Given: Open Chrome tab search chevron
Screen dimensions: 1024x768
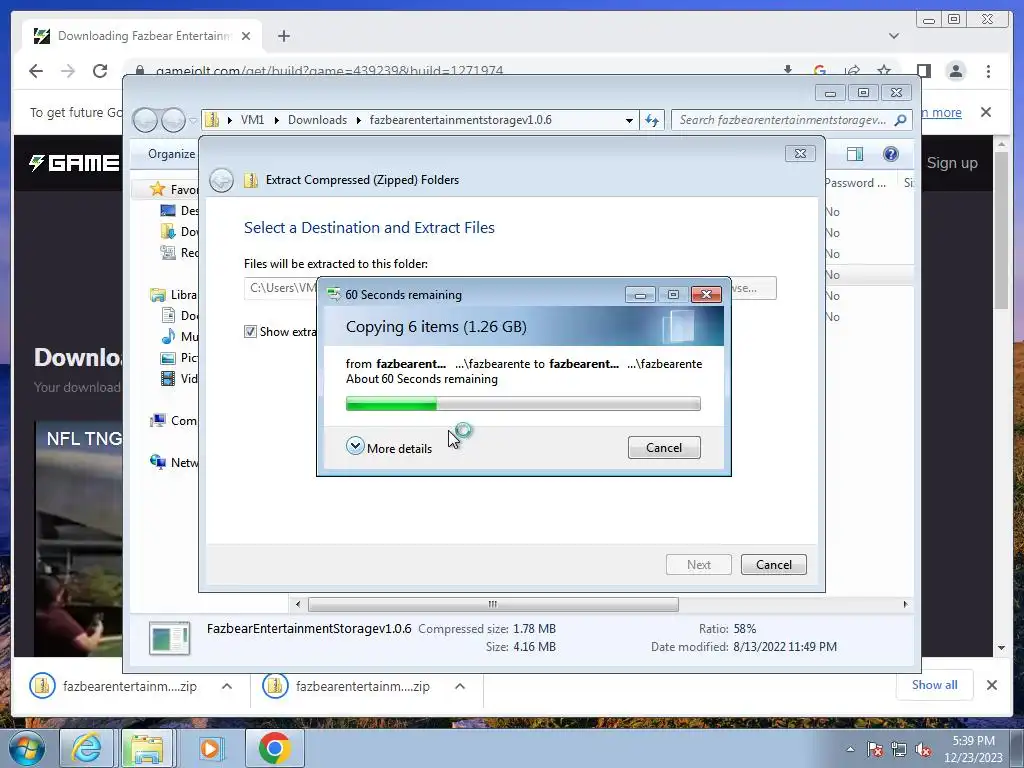Looking at the screenshot, I should coord(894,36).
